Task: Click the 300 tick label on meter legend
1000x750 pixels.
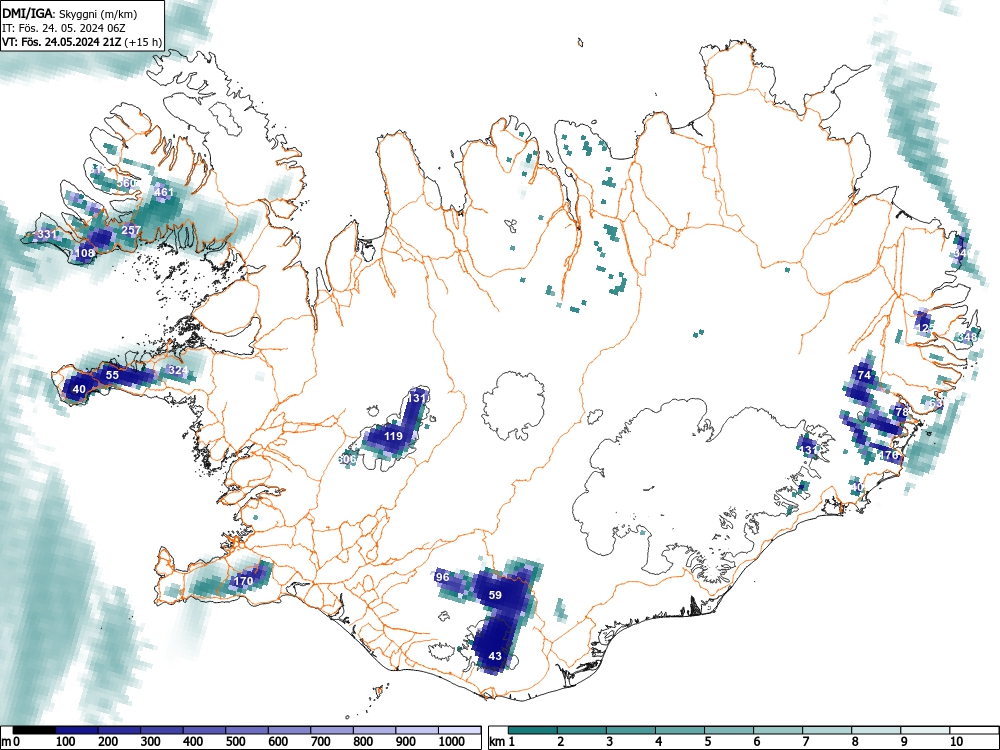Action: 151,742
